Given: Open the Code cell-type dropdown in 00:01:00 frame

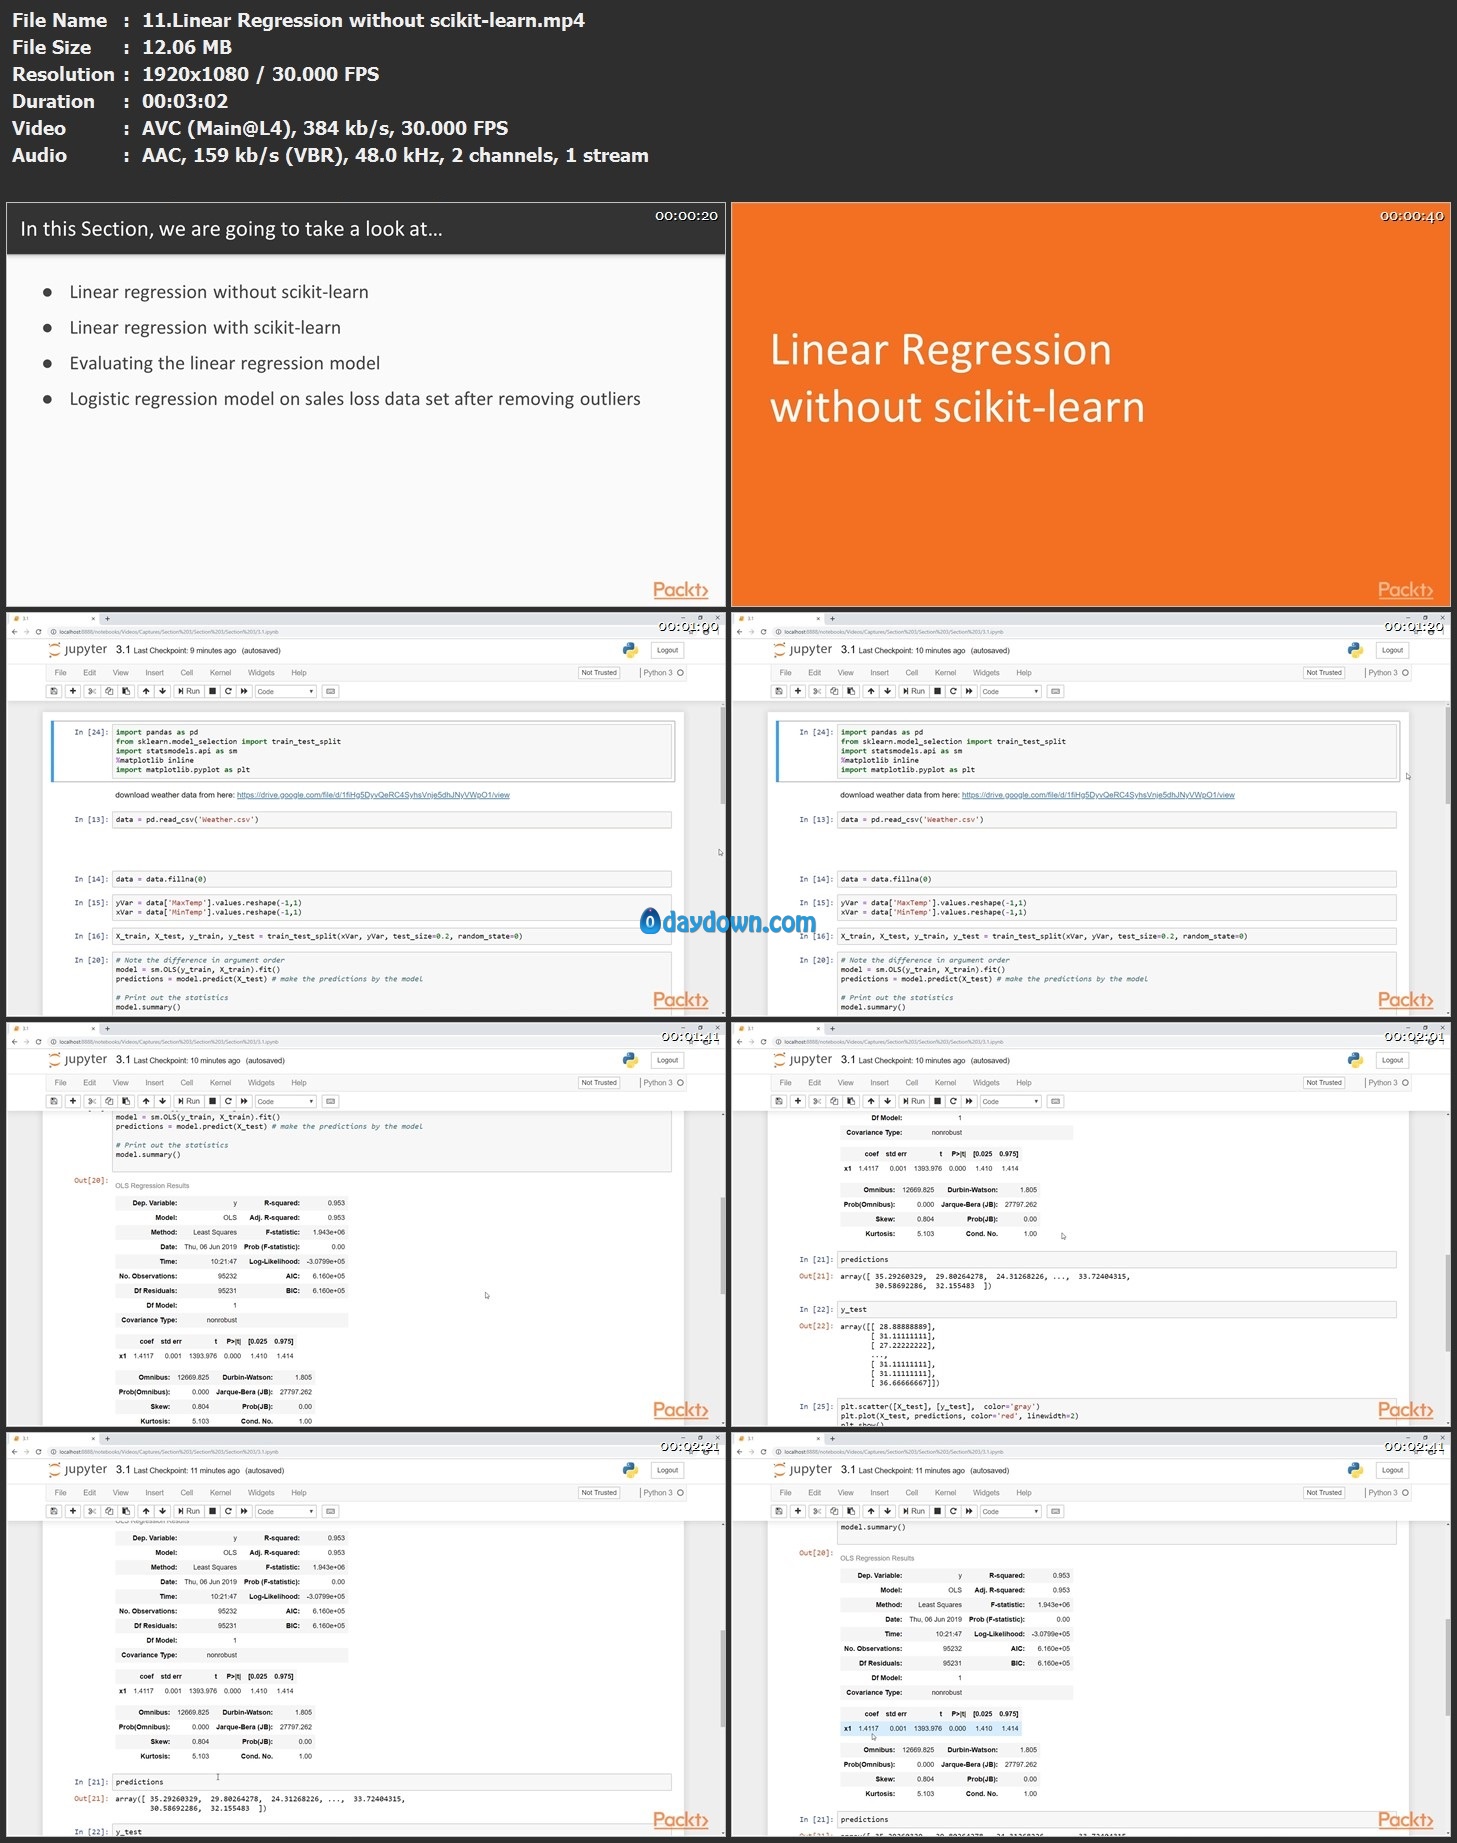Looking at the screenshot, I should 286,691.
